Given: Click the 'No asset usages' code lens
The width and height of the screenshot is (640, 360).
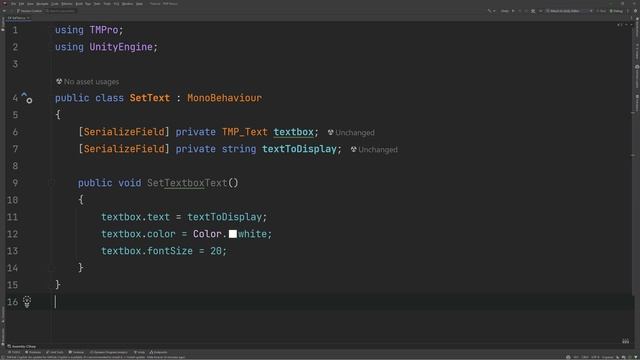Looking at the screenshot, I should click(87, 82).
